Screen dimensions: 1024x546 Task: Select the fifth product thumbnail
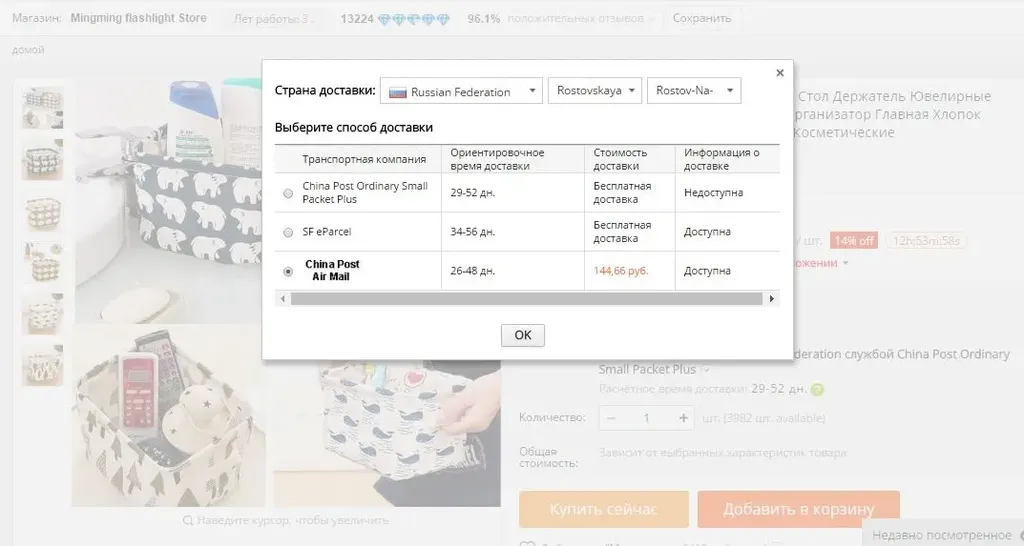[43, 313]
